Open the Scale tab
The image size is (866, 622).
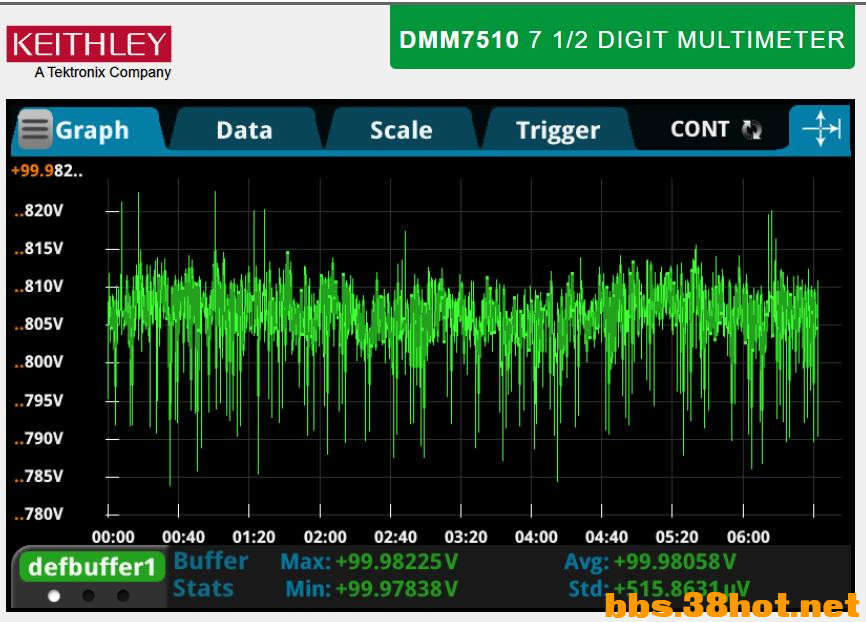(x=401, y=130)
